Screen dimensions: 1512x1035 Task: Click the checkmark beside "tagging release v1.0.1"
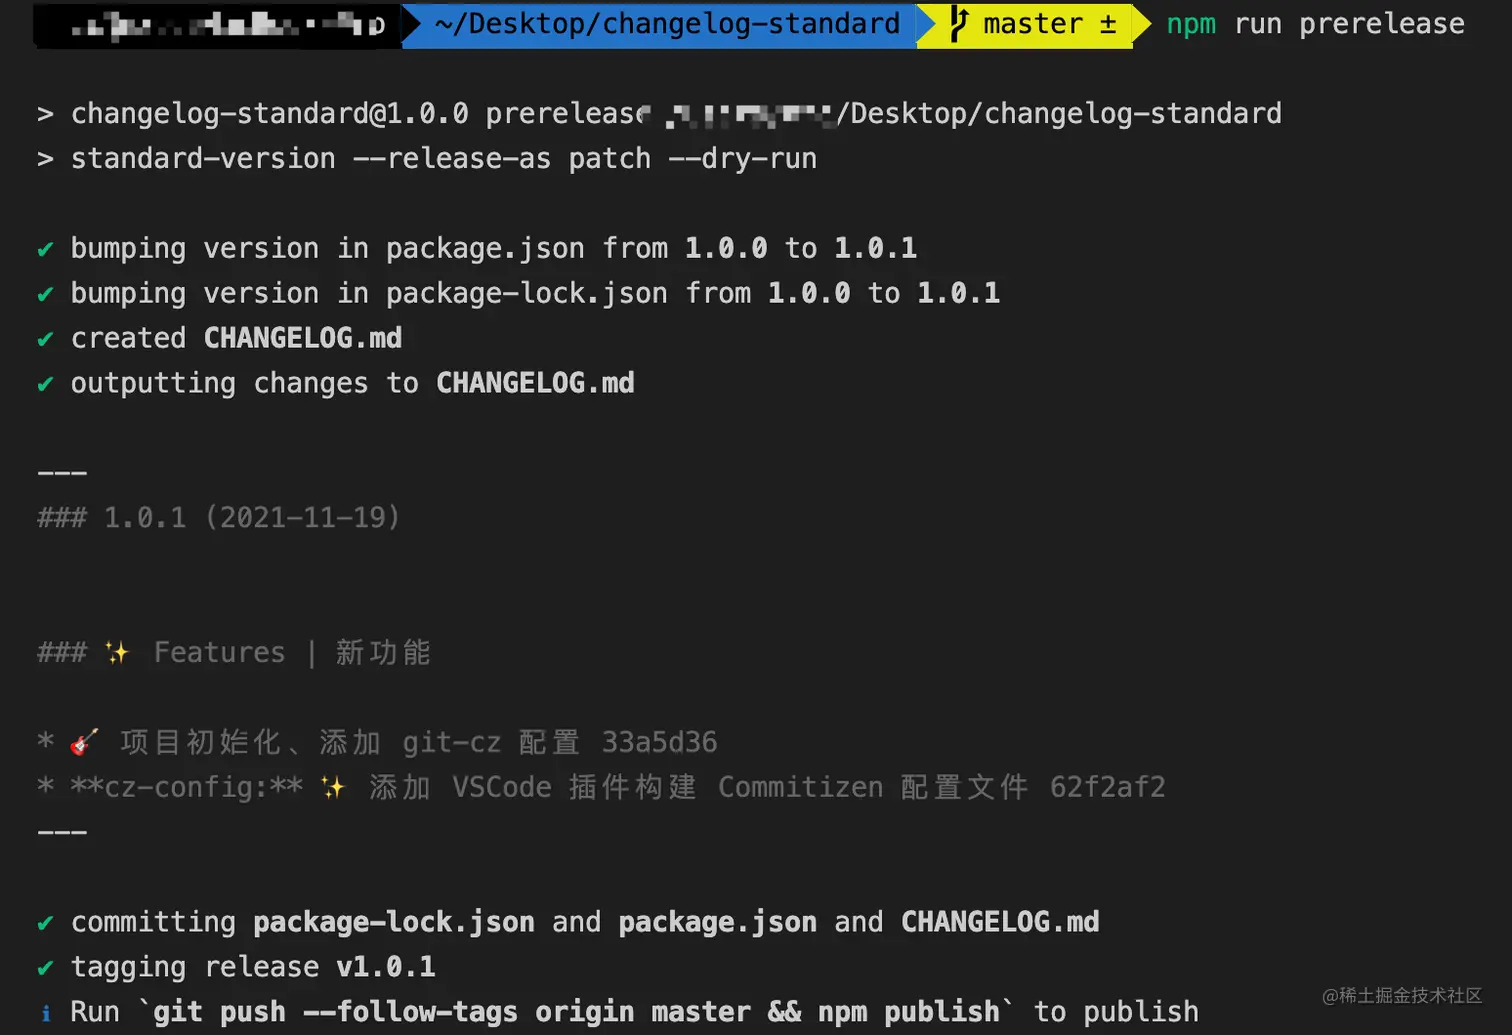click(x=45, y=967)
